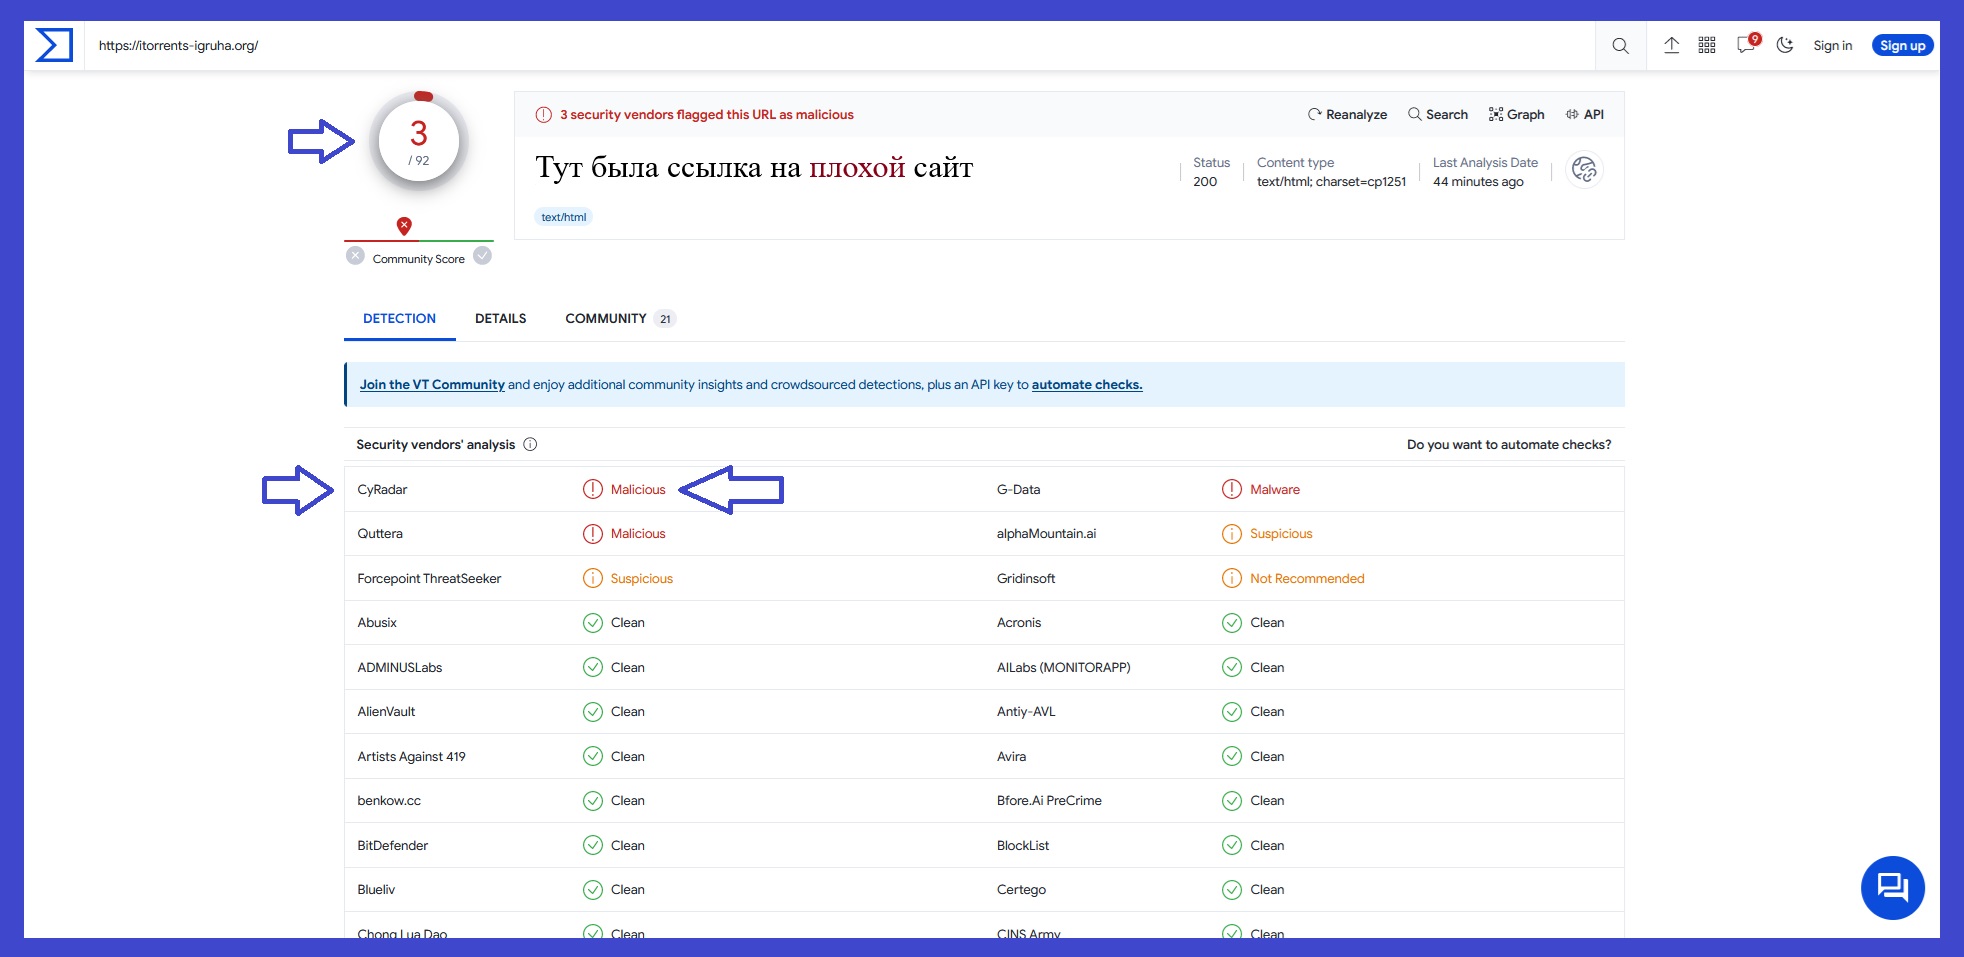Screen dimensions: 1964x957
Task: Click info icon next to Security vendors' analysis
Action: [530, 444]
